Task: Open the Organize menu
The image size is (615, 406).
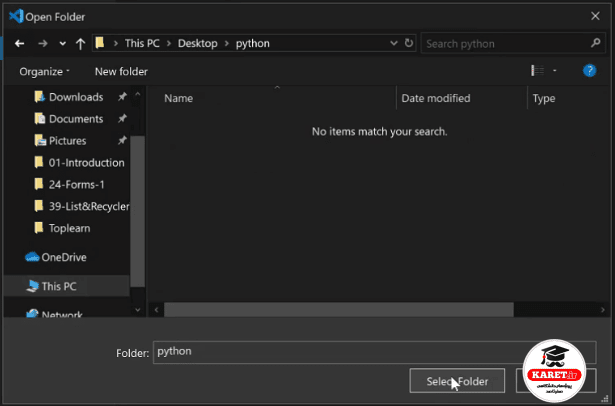Action: (x=44, y=71)
